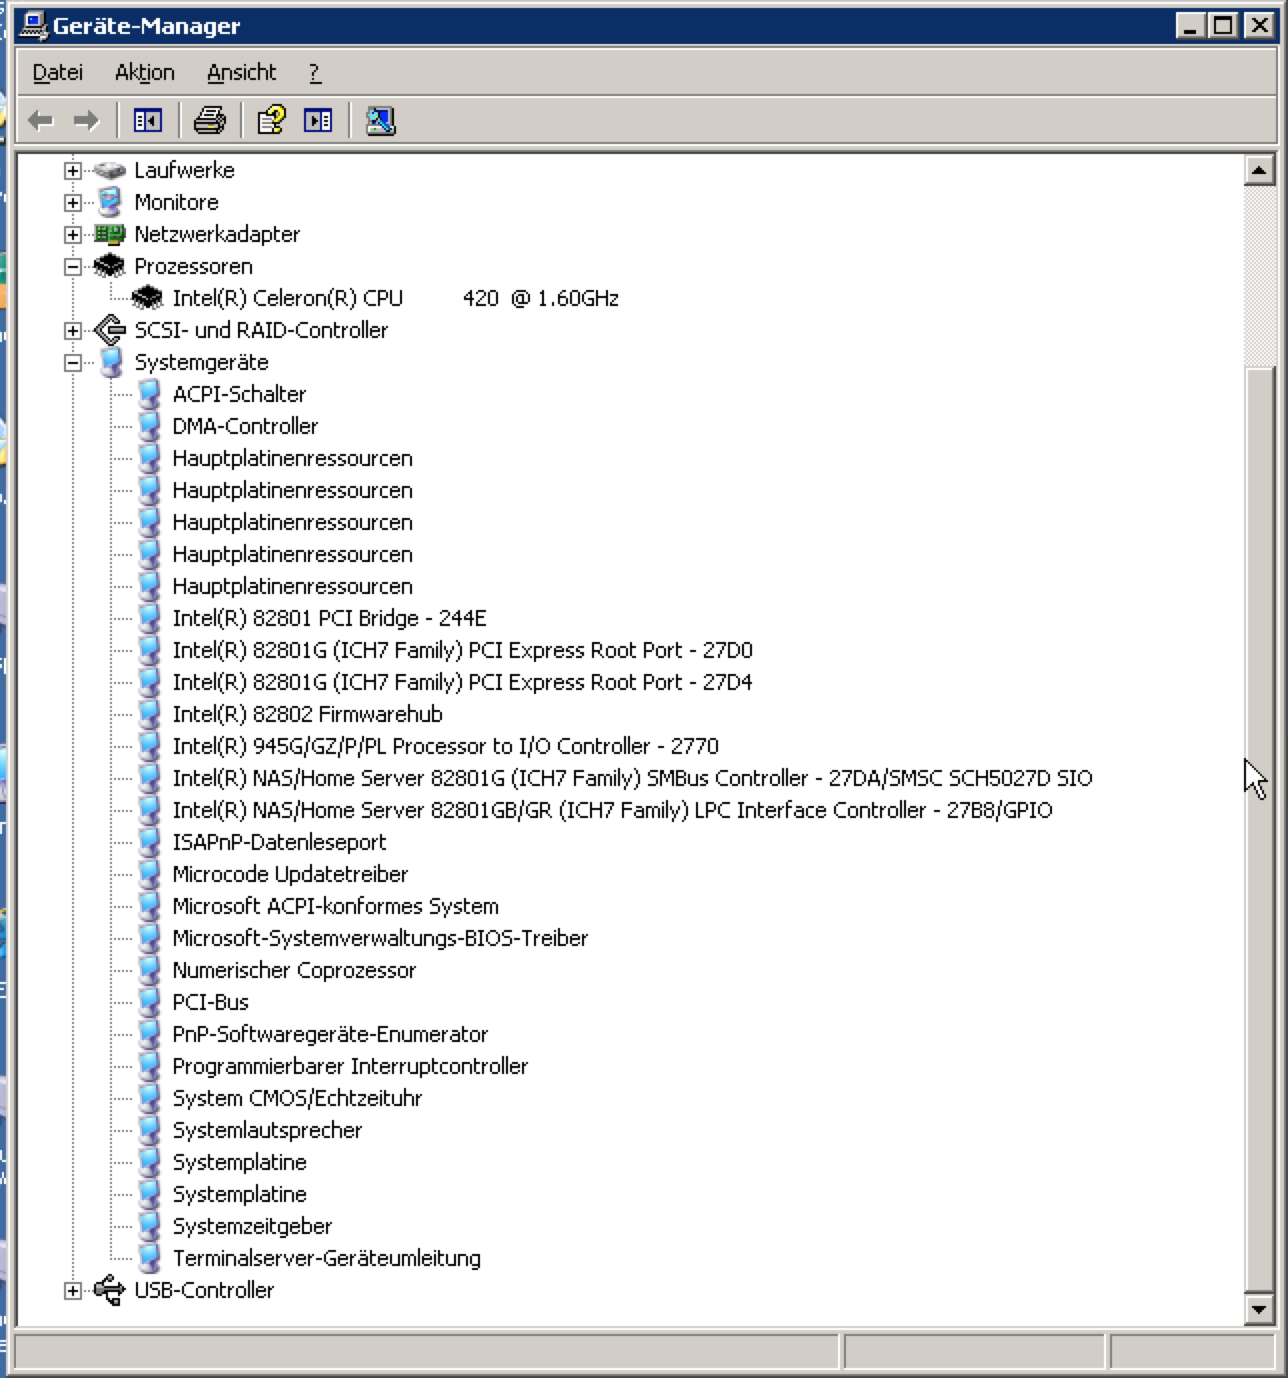This screenshot has height=1378, width=1288.
Task: Expand SCSI- und RAID-Controller node
Action: click(x=73, y=331)
